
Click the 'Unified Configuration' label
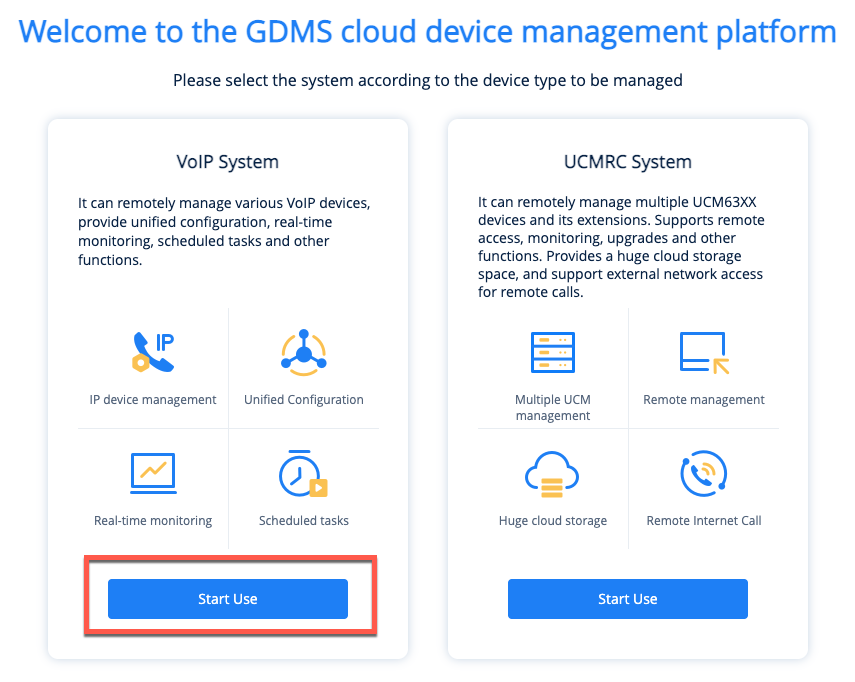click(x=304, y=400)
